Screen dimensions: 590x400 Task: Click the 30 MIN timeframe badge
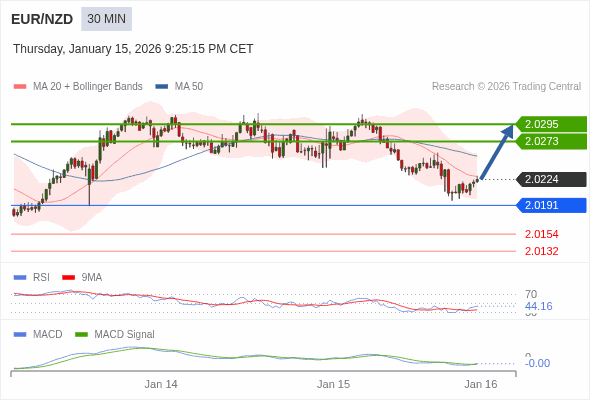coord(106,19)
